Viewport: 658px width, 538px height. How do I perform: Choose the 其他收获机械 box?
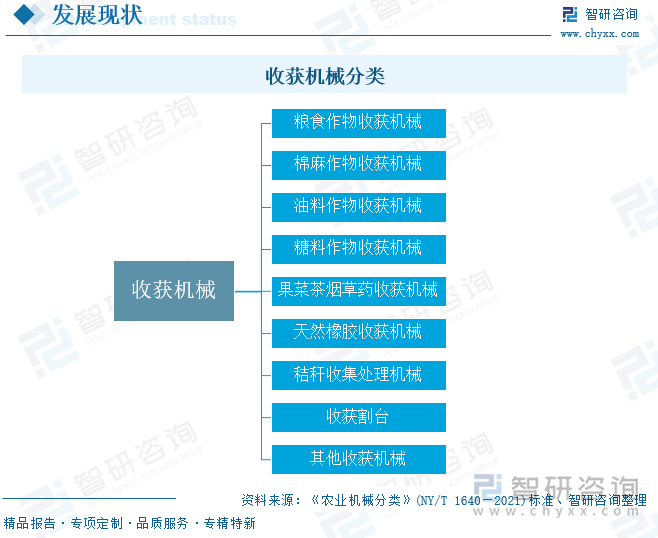(358, 459)
